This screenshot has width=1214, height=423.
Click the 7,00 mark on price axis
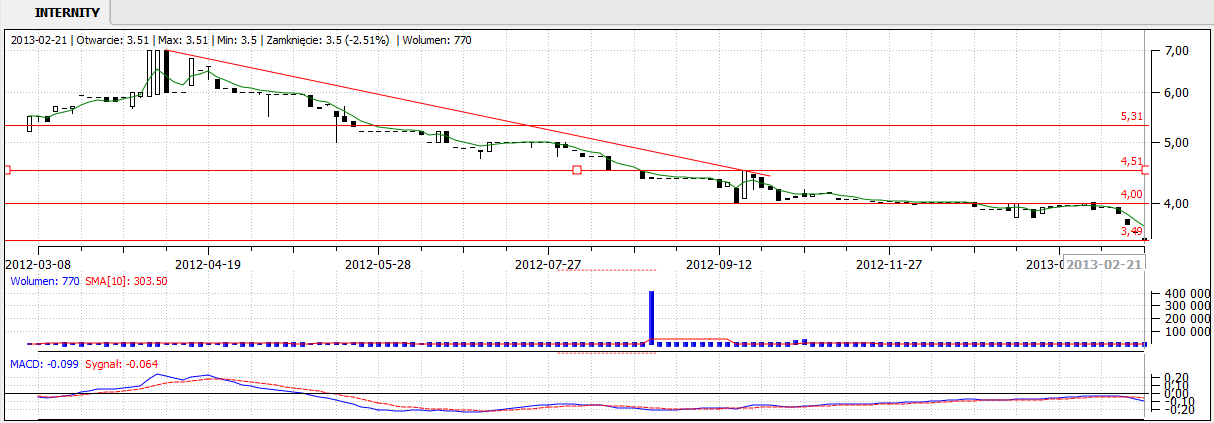[1176, 51]
